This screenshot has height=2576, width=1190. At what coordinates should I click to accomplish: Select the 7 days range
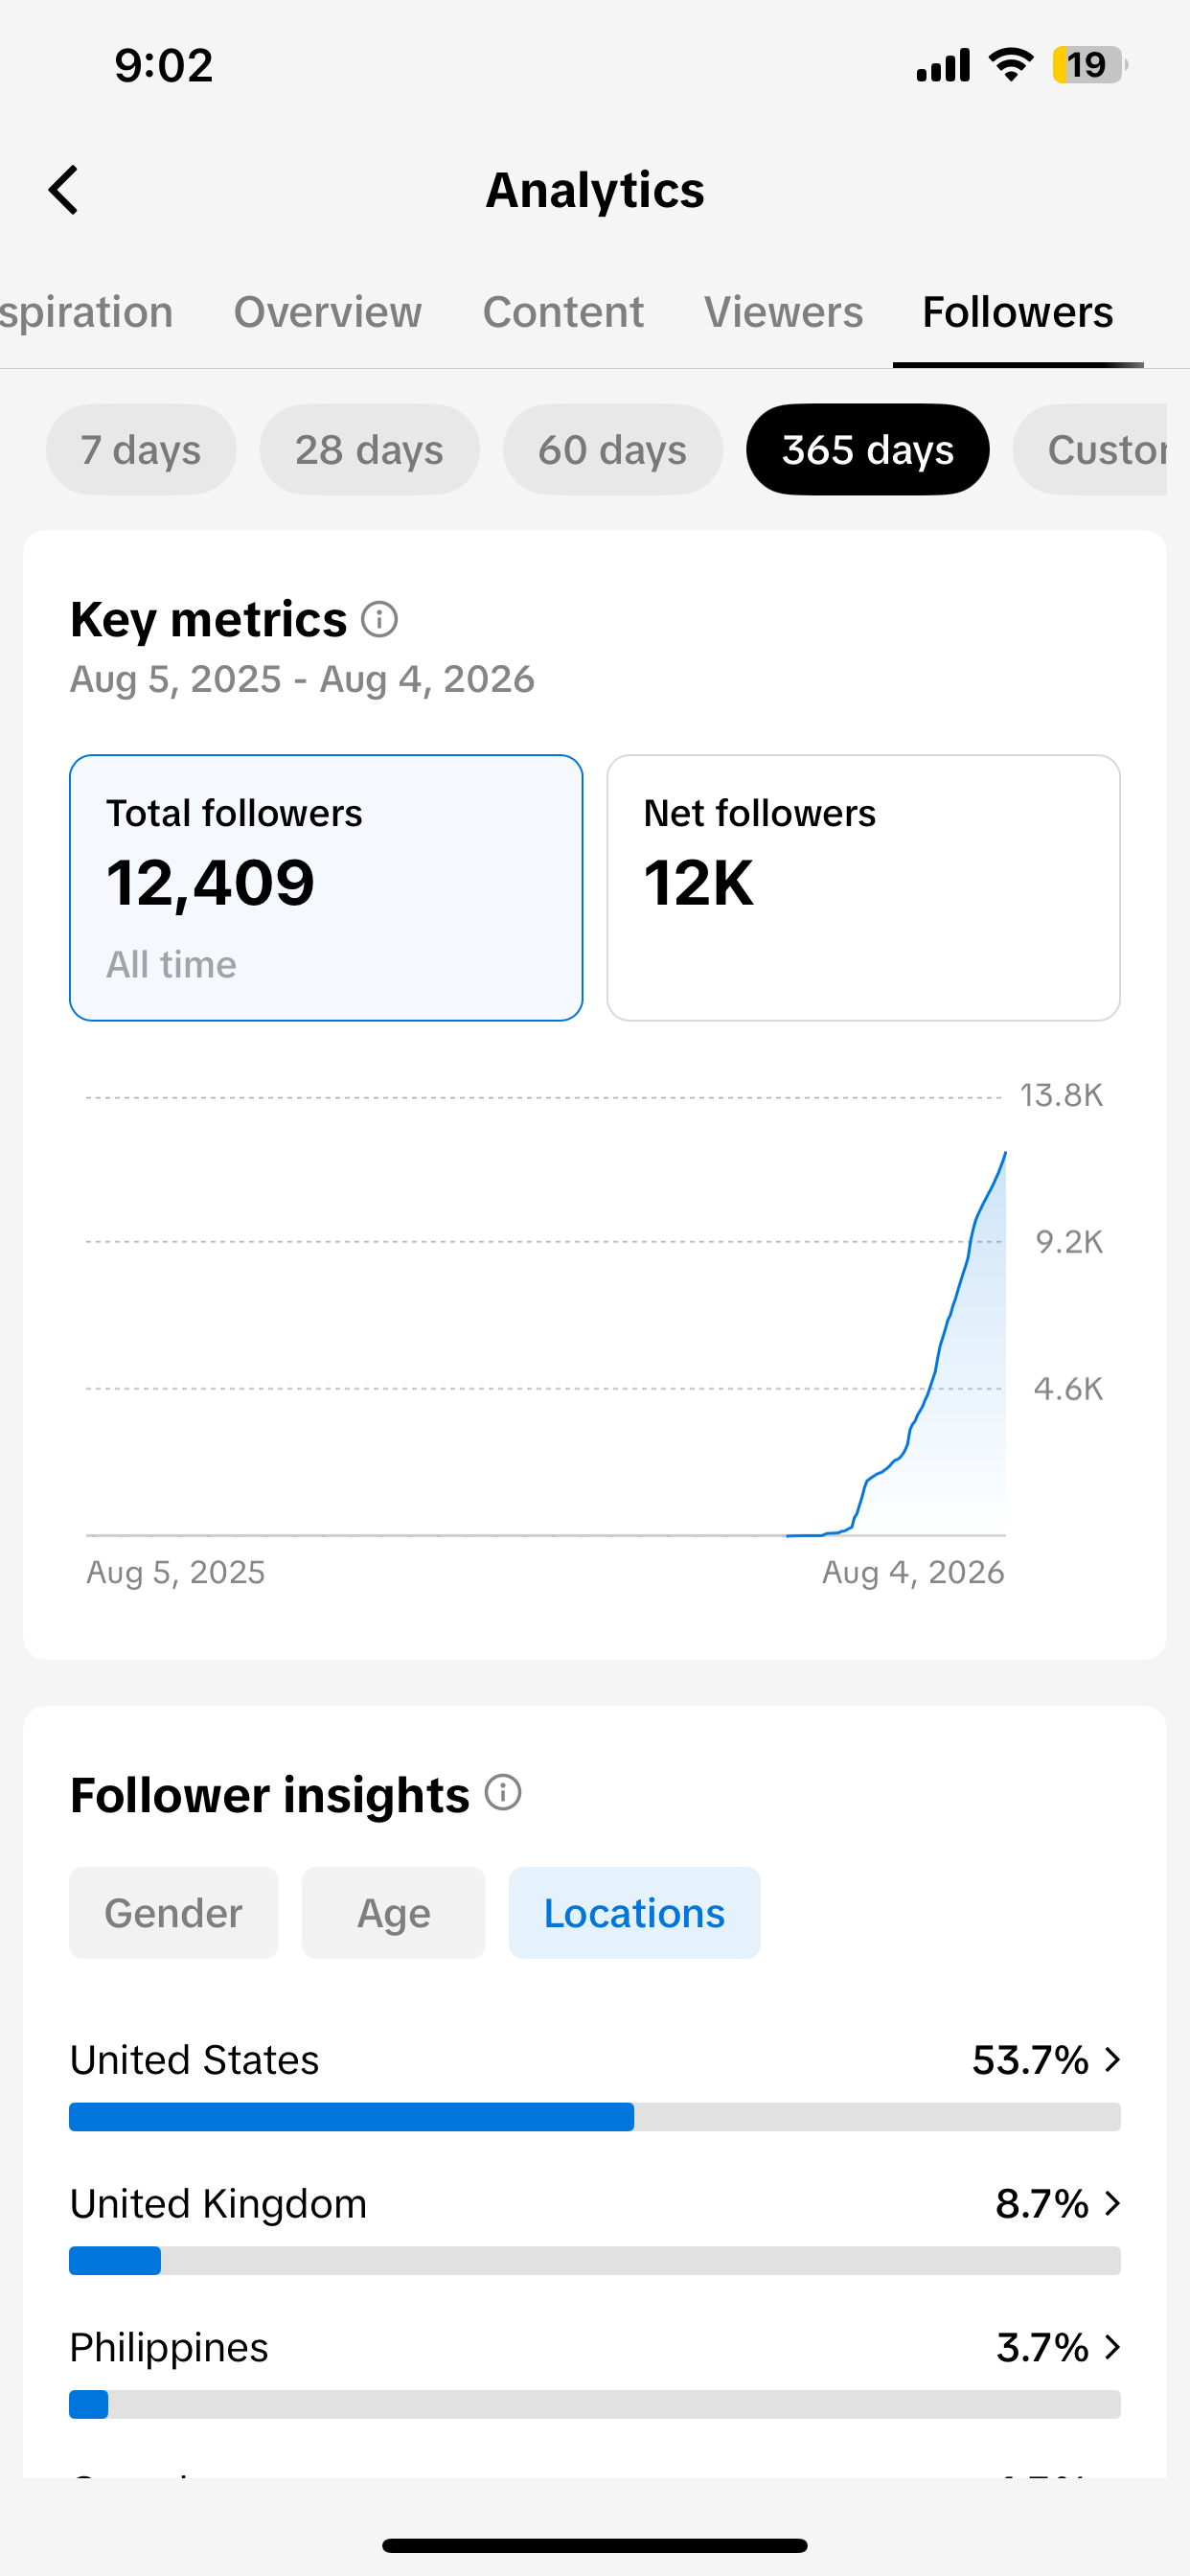(141, 449)
